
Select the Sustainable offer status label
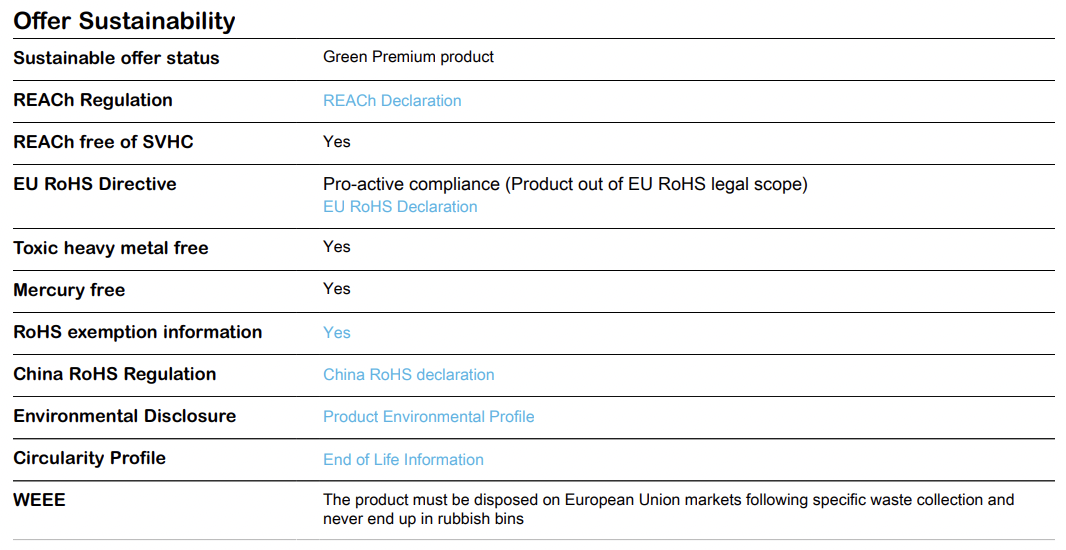[116, 58]
